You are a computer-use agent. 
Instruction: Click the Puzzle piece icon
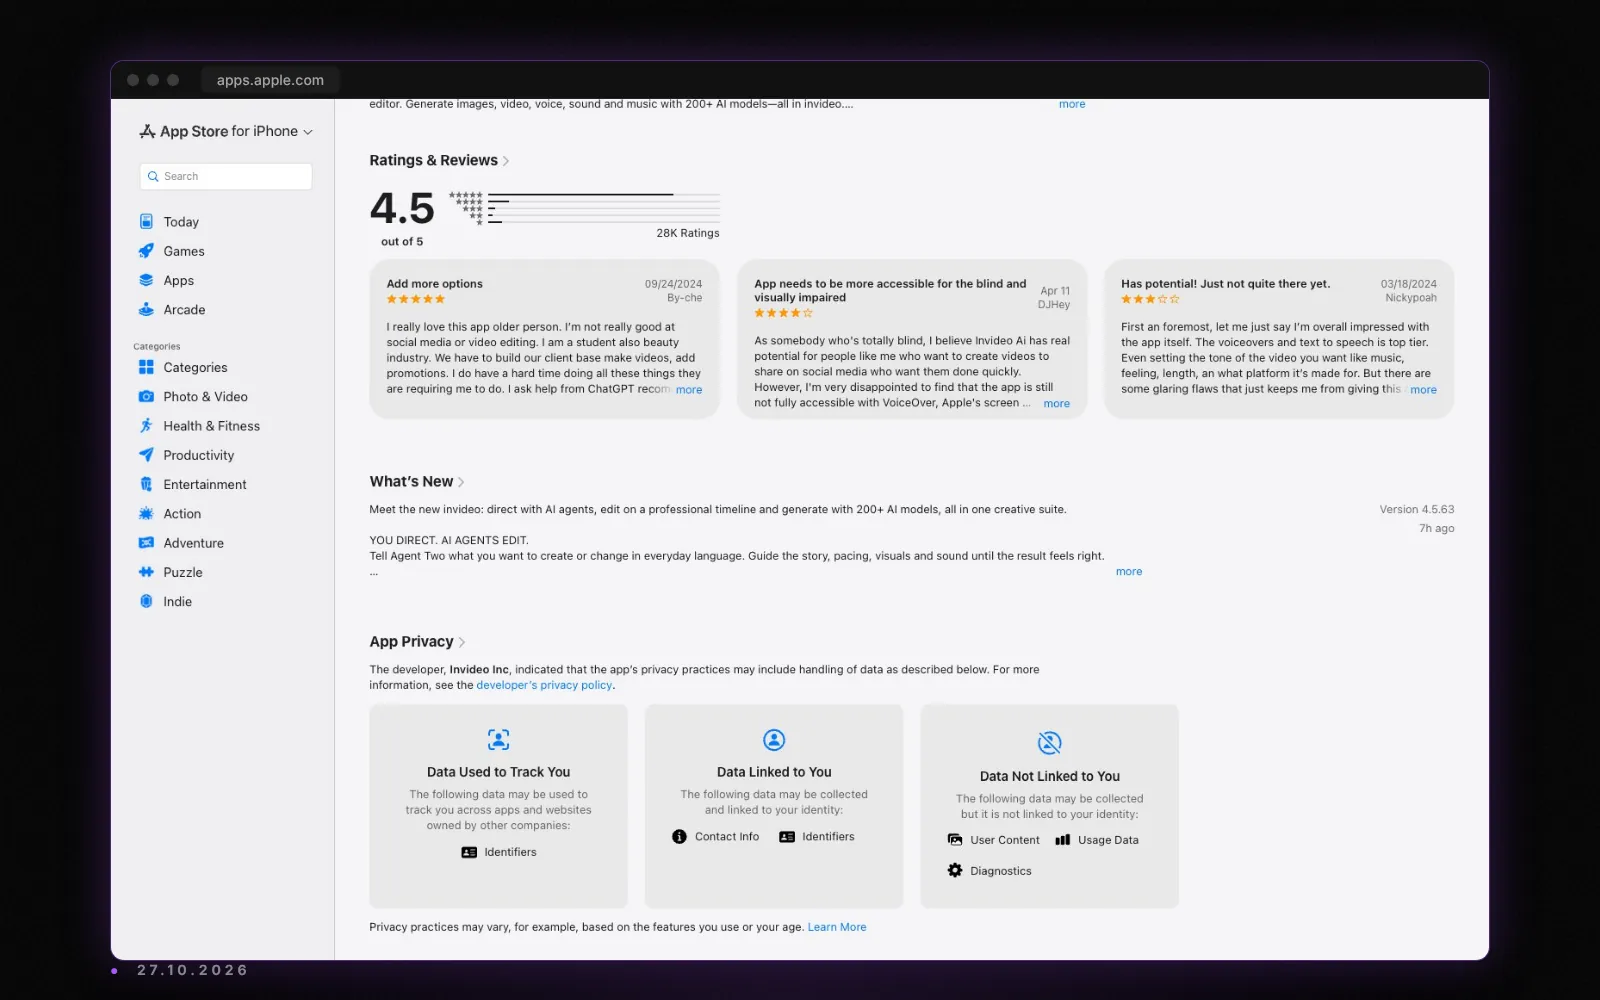[x=146, y=572]
